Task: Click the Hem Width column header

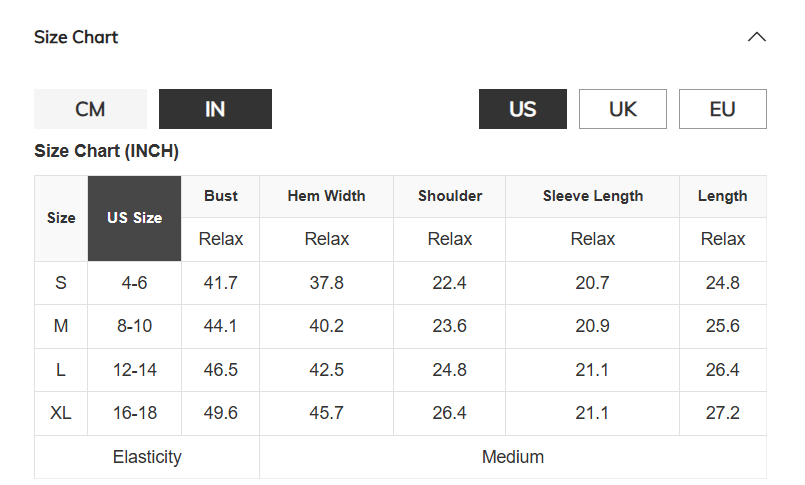Action: click(327, 196)
